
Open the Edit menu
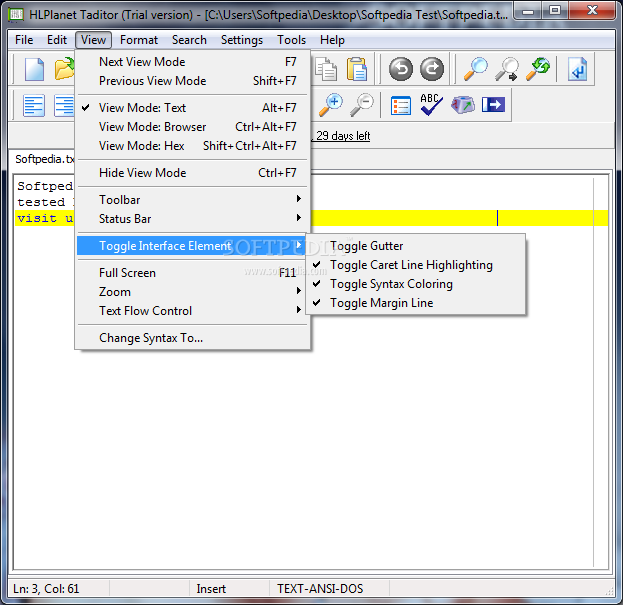(x=57, y=40)
